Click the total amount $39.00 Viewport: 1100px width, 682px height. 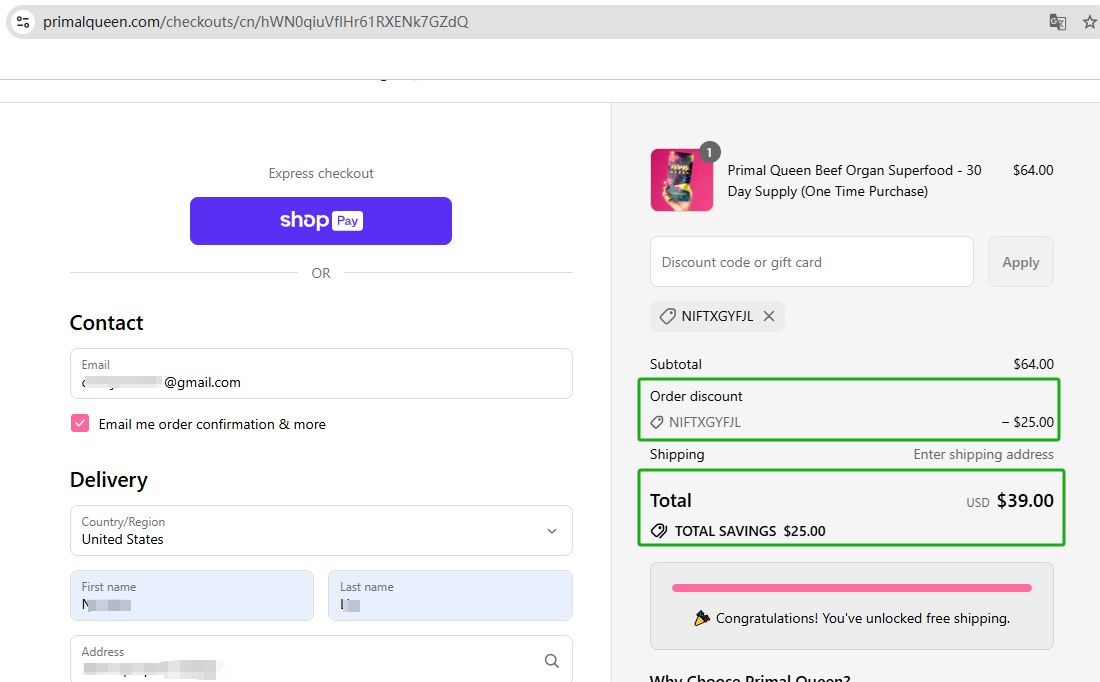coord(1025,501)
